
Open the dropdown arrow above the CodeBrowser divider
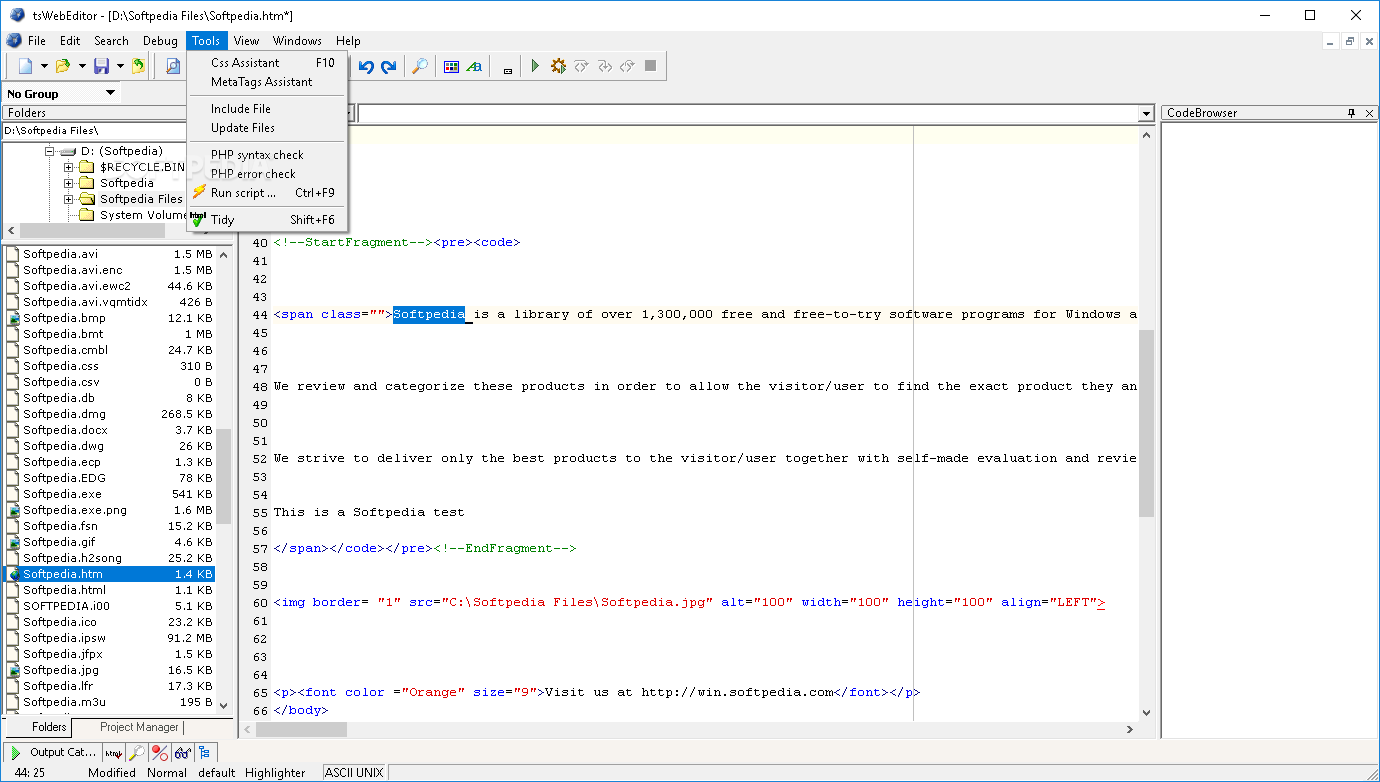pyautogui.click(x=1147, y=114)
